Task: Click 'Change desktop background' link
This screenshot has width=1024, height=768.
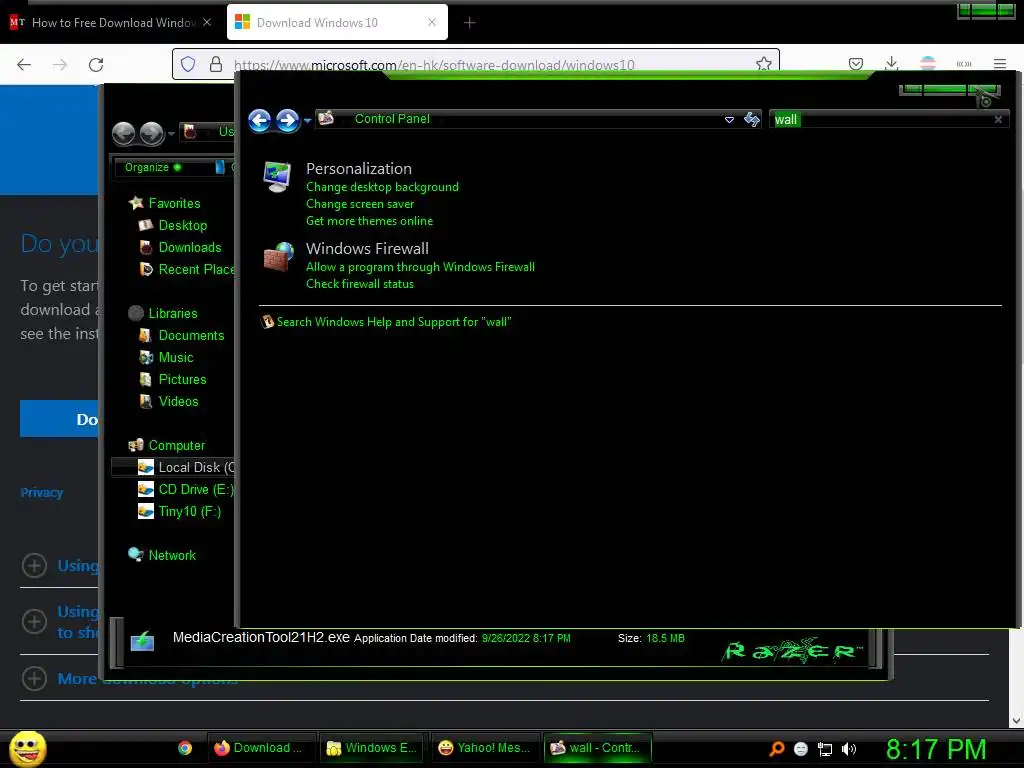Action: 382,187
